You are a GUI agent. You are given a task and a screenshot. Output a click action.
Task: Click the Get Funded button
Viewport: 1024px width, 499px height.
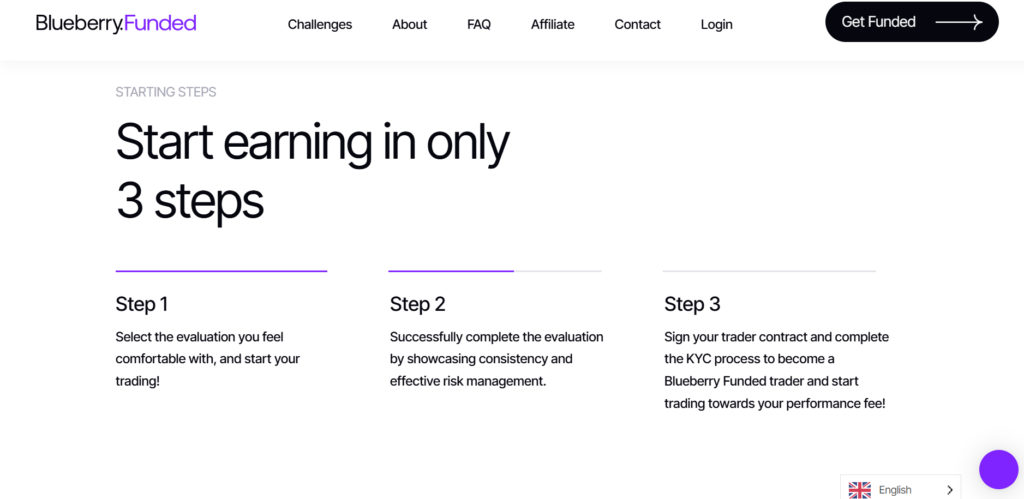coord(912,22)
